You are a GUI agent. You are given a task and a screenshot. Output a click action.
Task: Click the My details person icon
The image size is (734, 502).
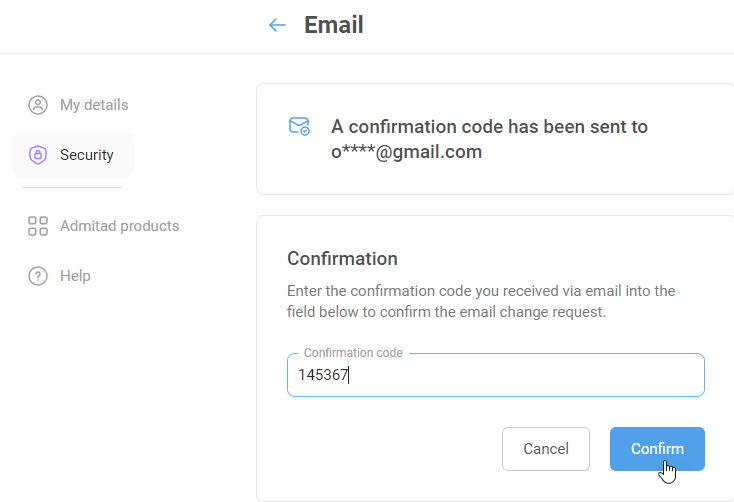point(38,105)
